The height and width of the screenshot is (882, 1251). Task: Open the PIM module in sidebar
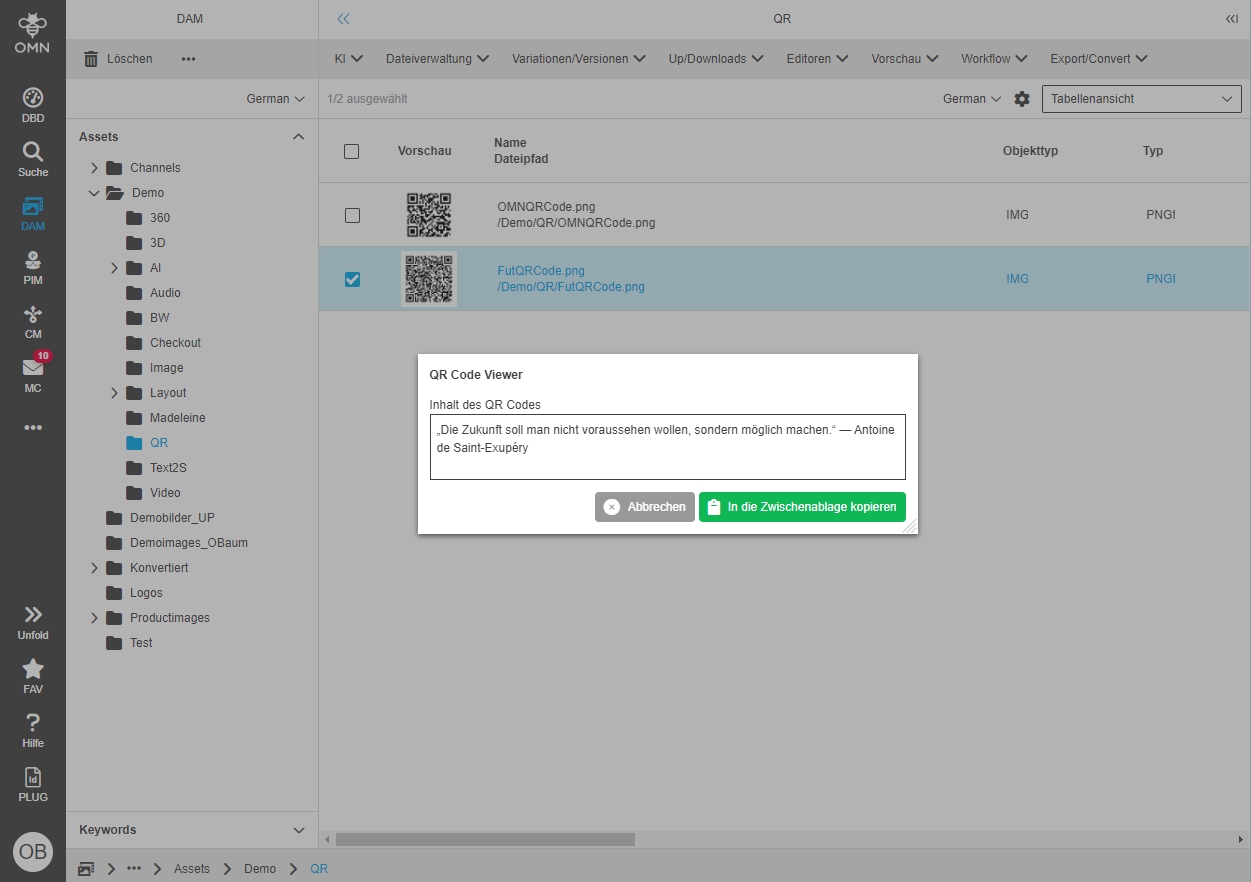pos(33,267)
